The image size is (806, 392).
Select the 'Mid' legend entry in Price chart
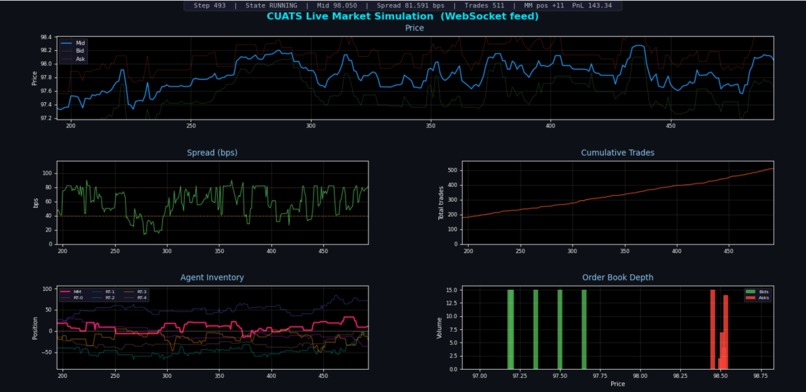pyautogui.click(x=73, y=44)
